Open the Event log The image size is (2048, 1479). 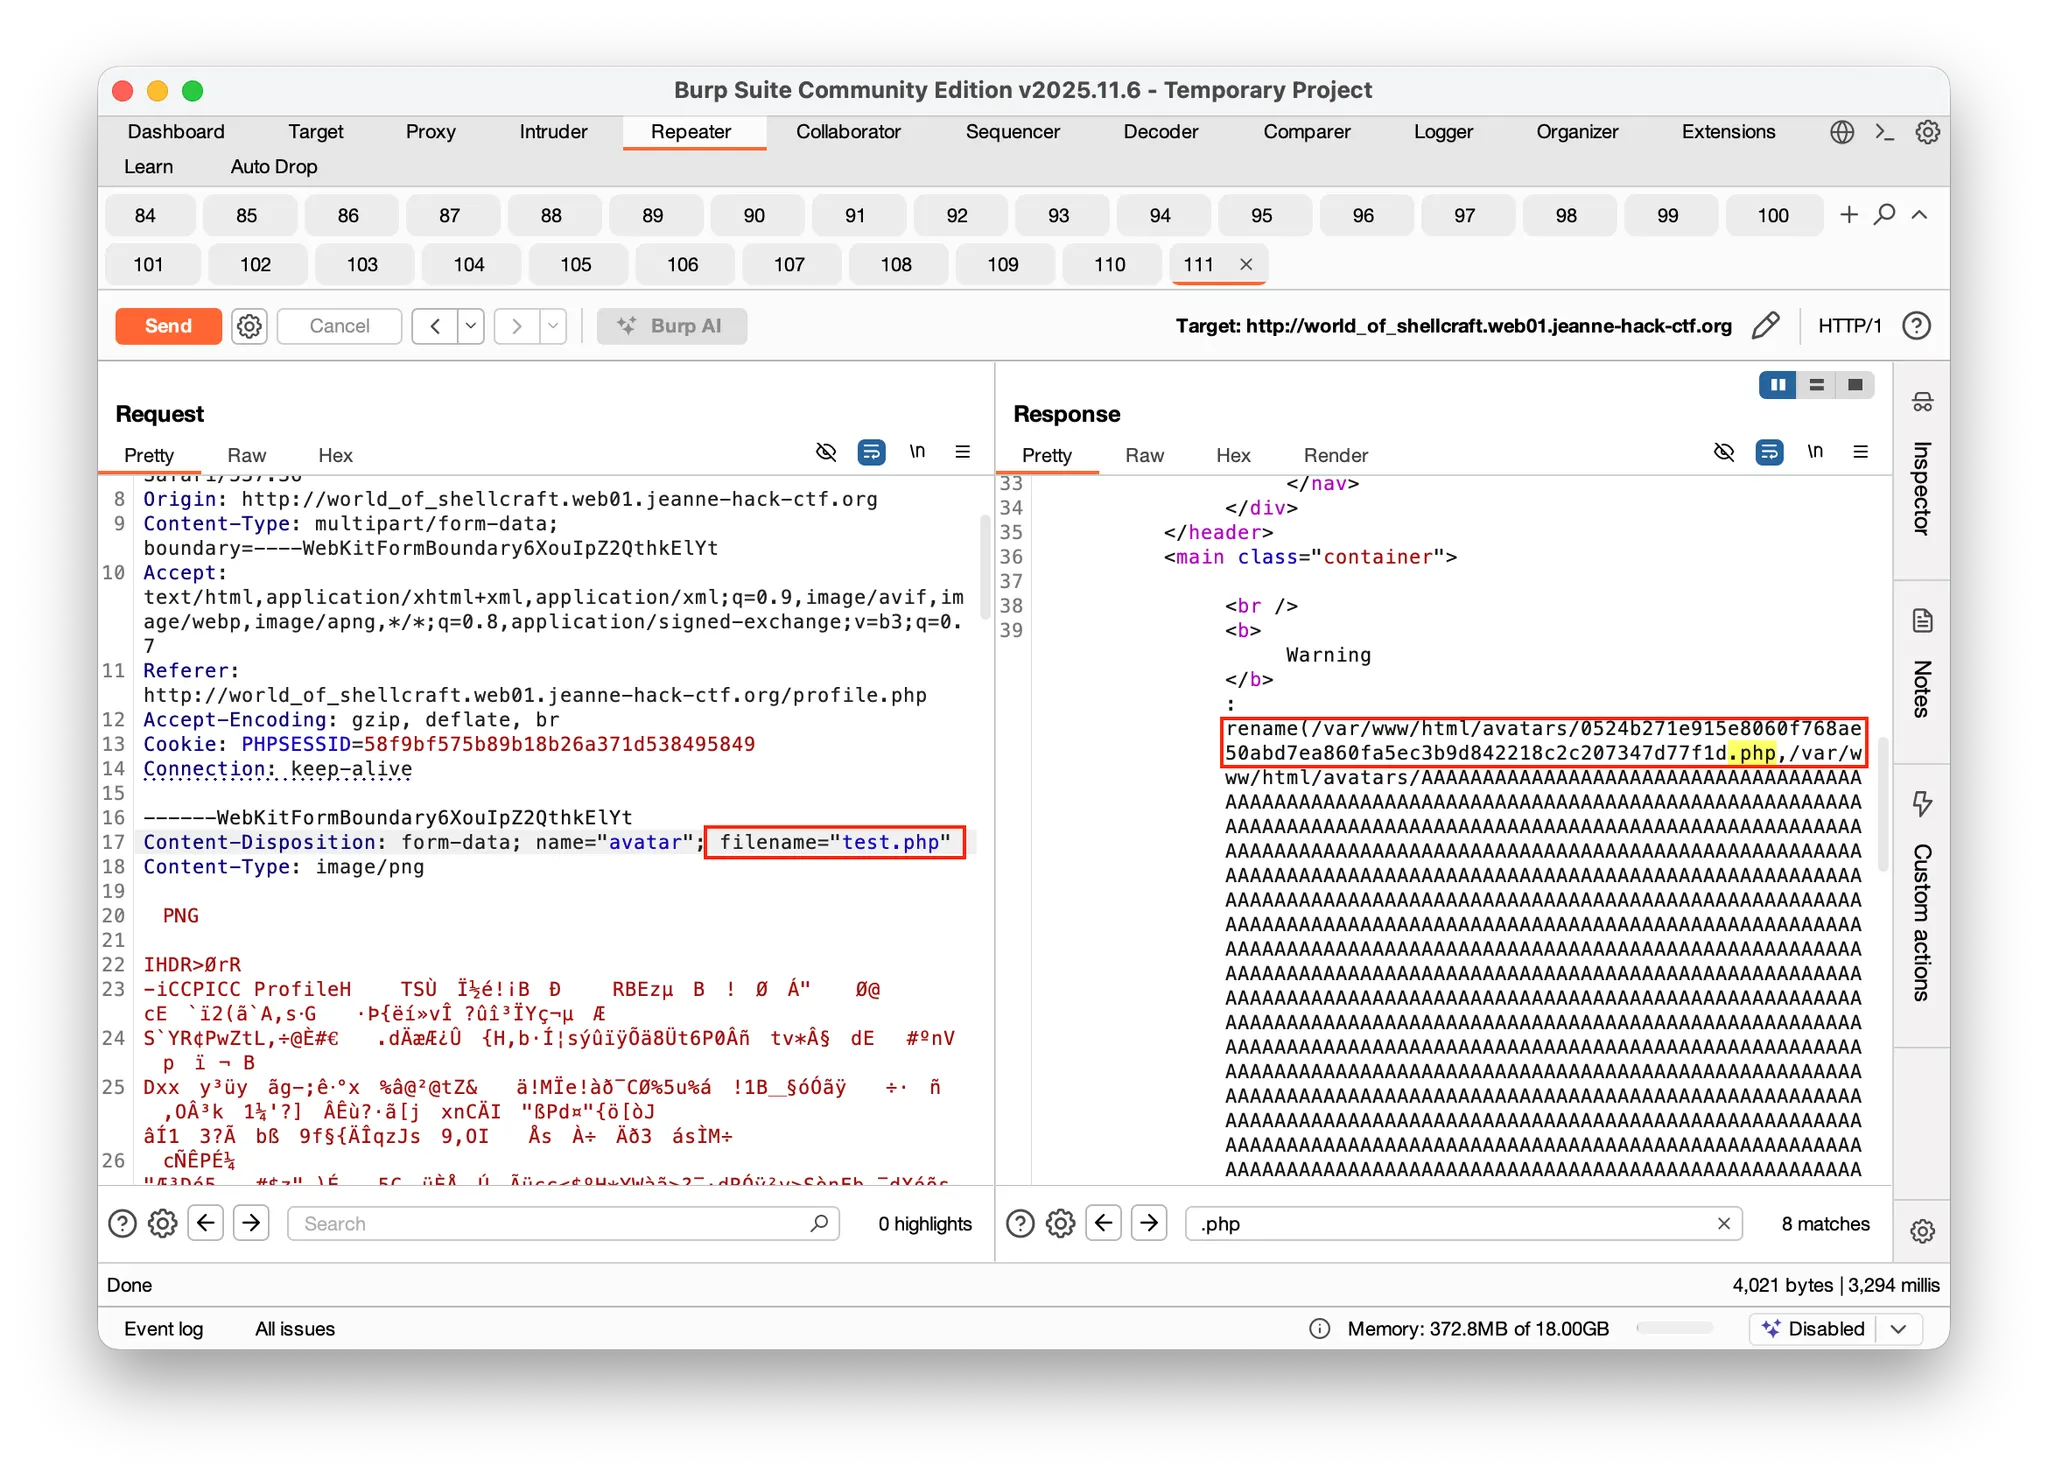(x=163, y=1329)
